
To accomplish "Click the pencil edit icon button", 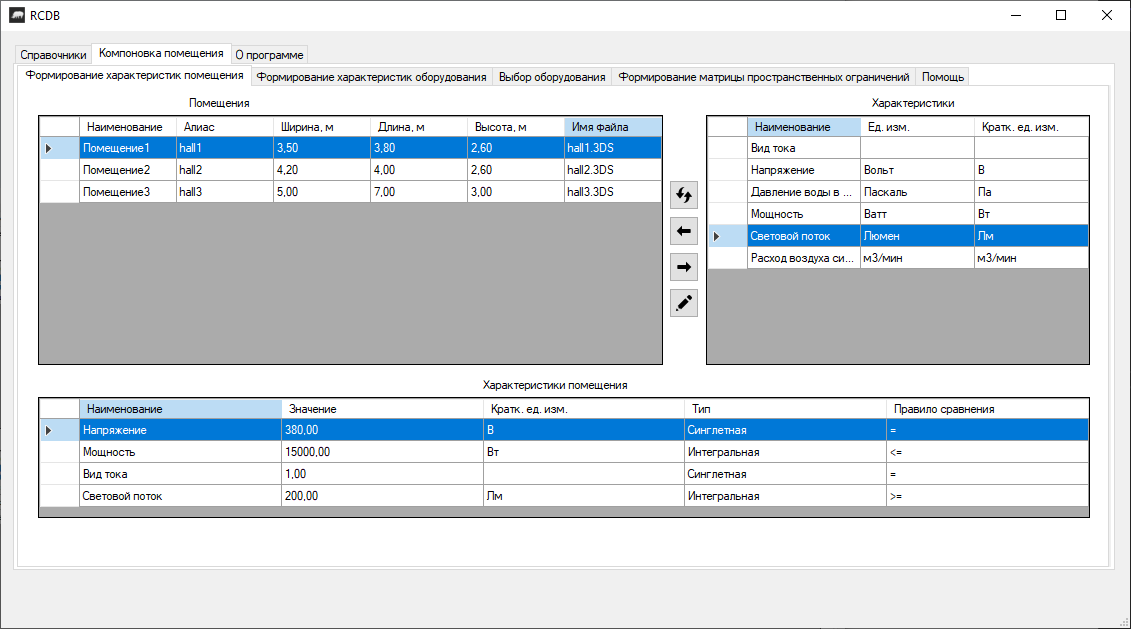I will coord(684,303).
